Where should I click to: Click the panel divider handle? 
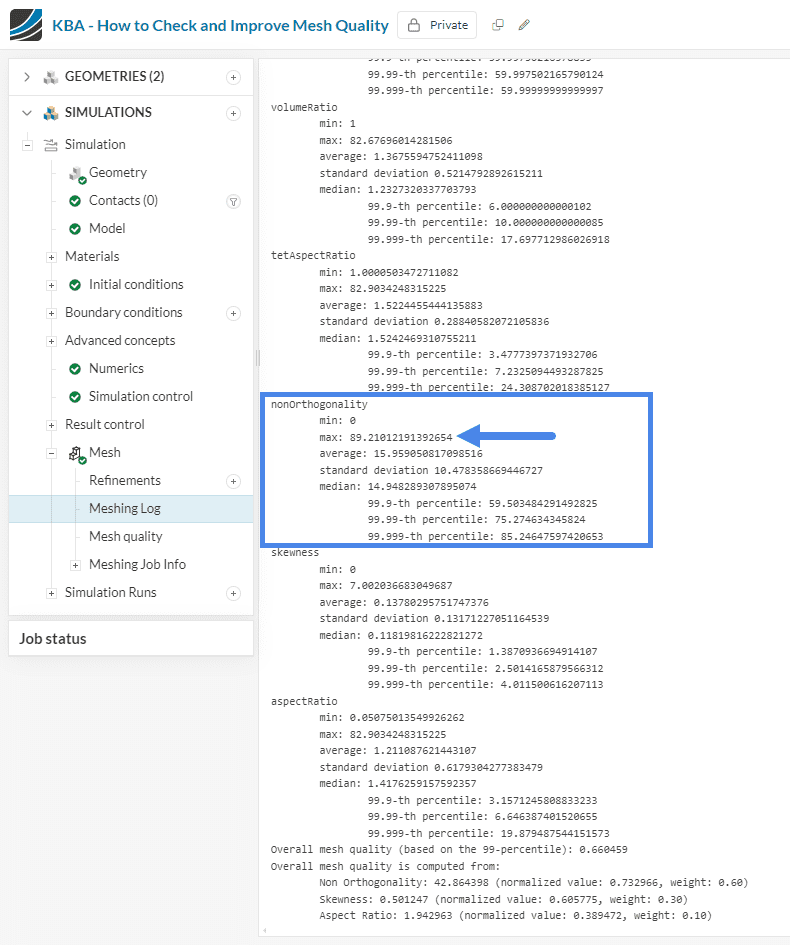(x=257, y=358)
